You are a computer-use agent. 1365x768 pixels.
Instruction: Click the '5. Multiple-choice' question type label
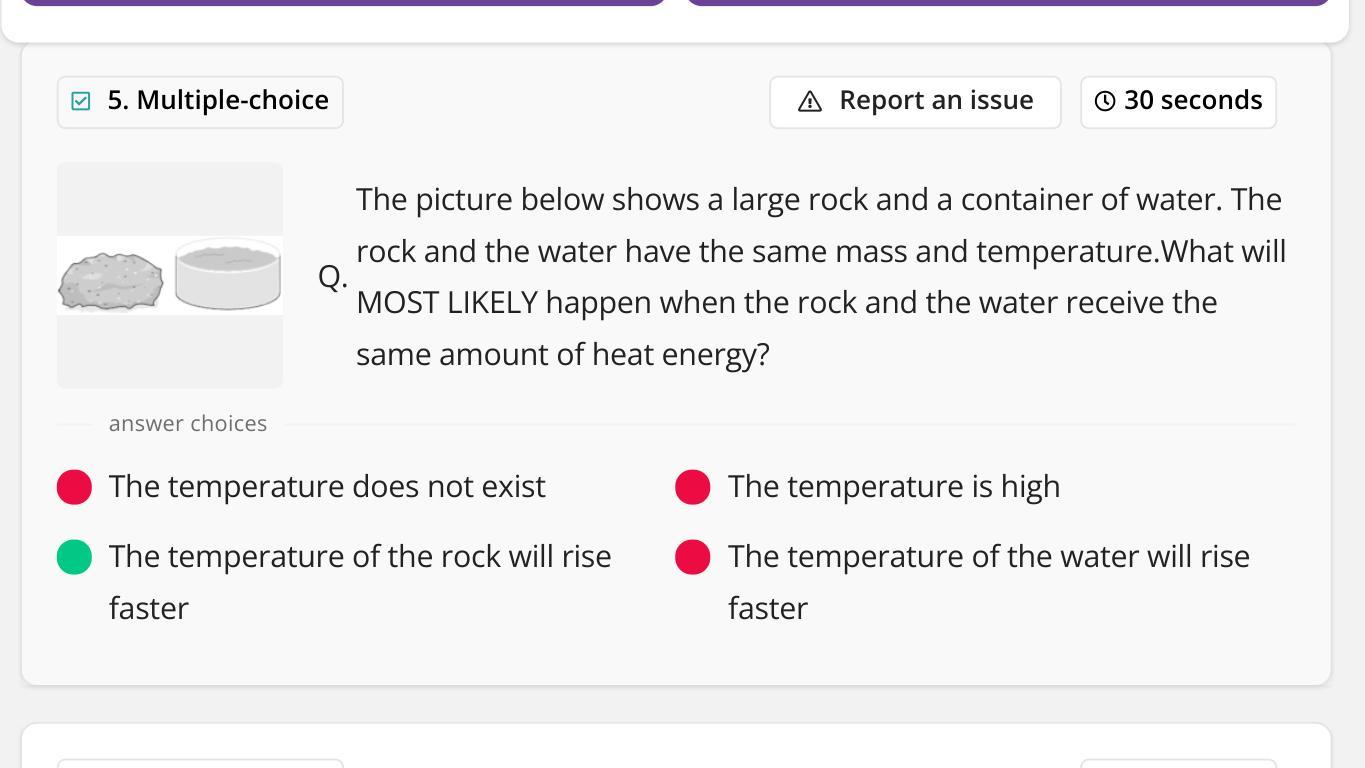pyautogui.click(x=218, y=101)
